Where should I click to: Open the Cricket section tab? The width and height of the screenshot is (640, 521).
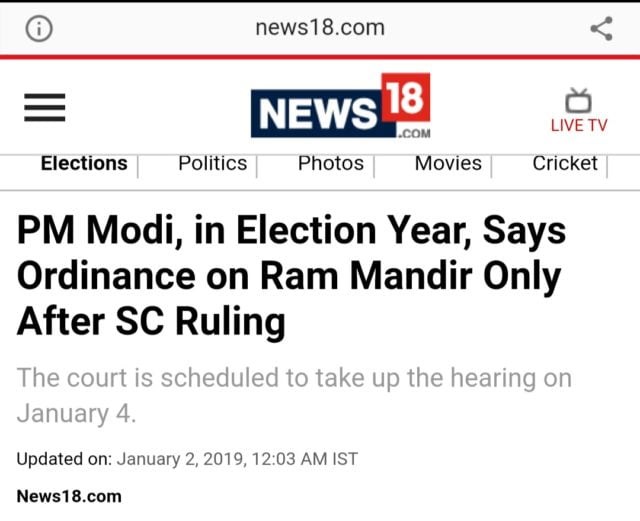pos(565,164)
